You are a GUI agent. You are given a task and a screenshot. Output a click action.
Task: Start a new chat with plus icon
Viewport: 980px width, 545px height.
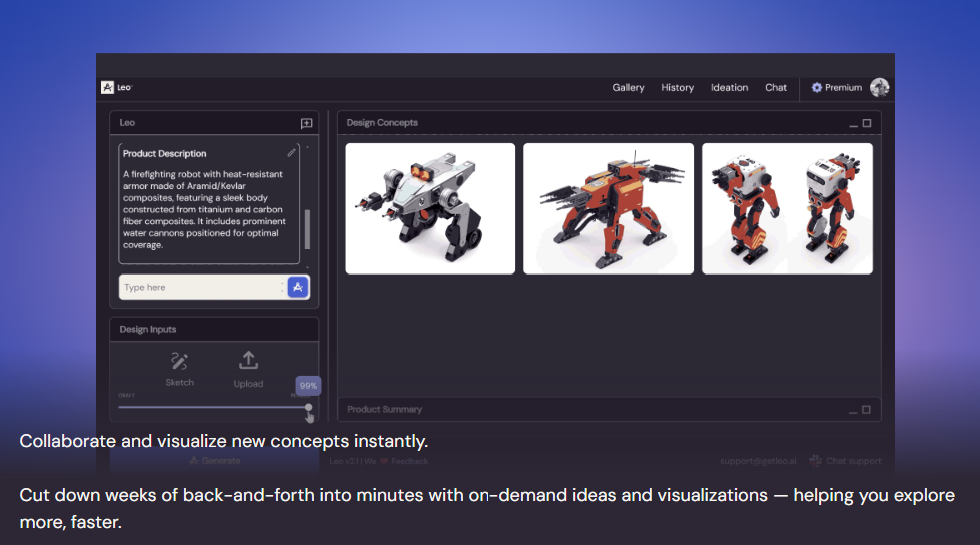306,123
